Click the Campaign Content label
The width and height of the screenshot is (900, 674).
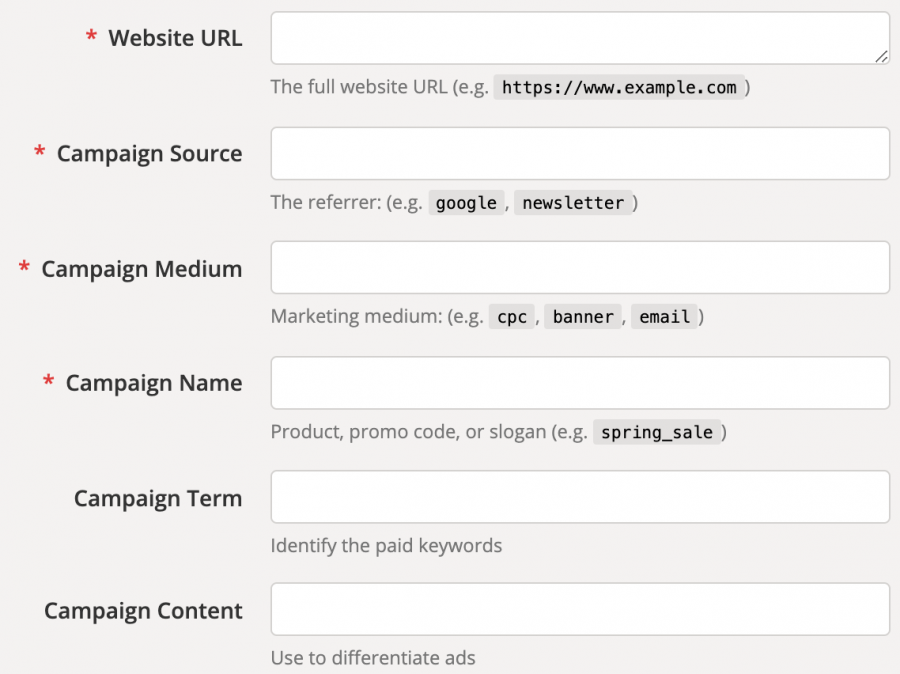(x=143, y=611)
